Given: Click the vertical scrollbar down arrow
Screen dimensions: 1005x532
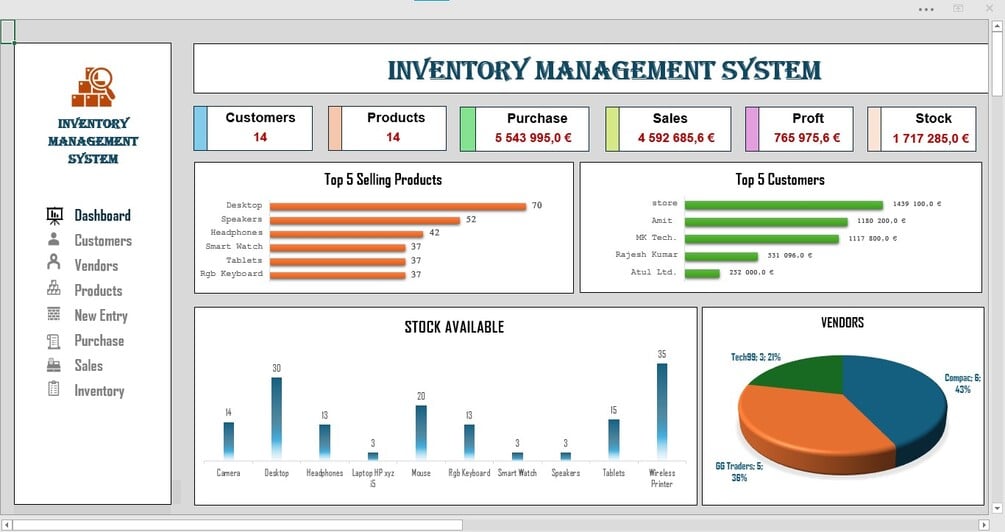Looking at the screenshot, I should coord(997,508).
